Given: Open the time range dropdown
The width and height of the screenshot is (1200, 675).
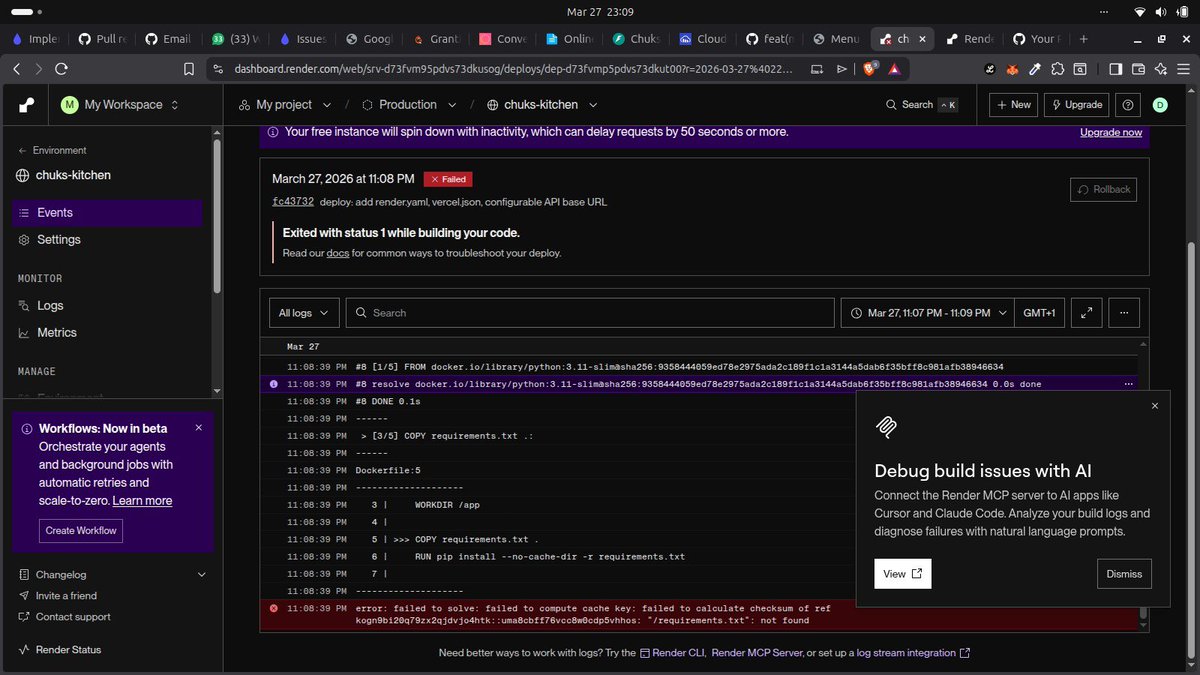Looking at the screenshot, I should [x=927, y=313].
